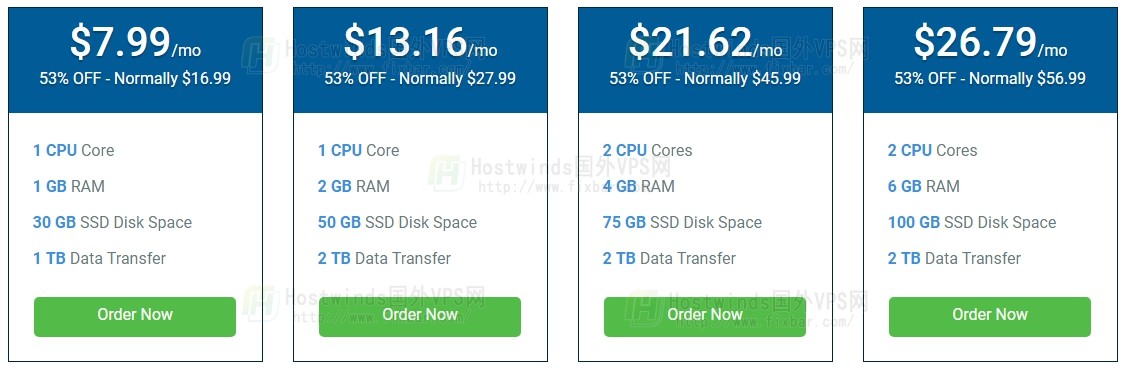Order the $21.62/mo plan
The height and width of the screenshot is (368, 1127).
[704, 316]
